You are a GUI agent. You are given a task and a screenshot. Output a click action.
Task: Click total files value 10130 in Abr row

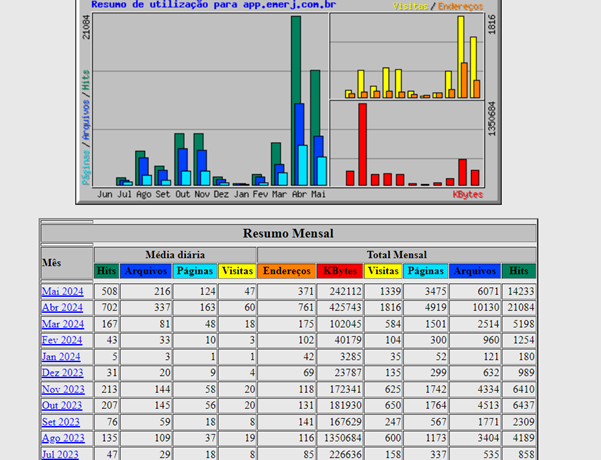pos(488,307)
